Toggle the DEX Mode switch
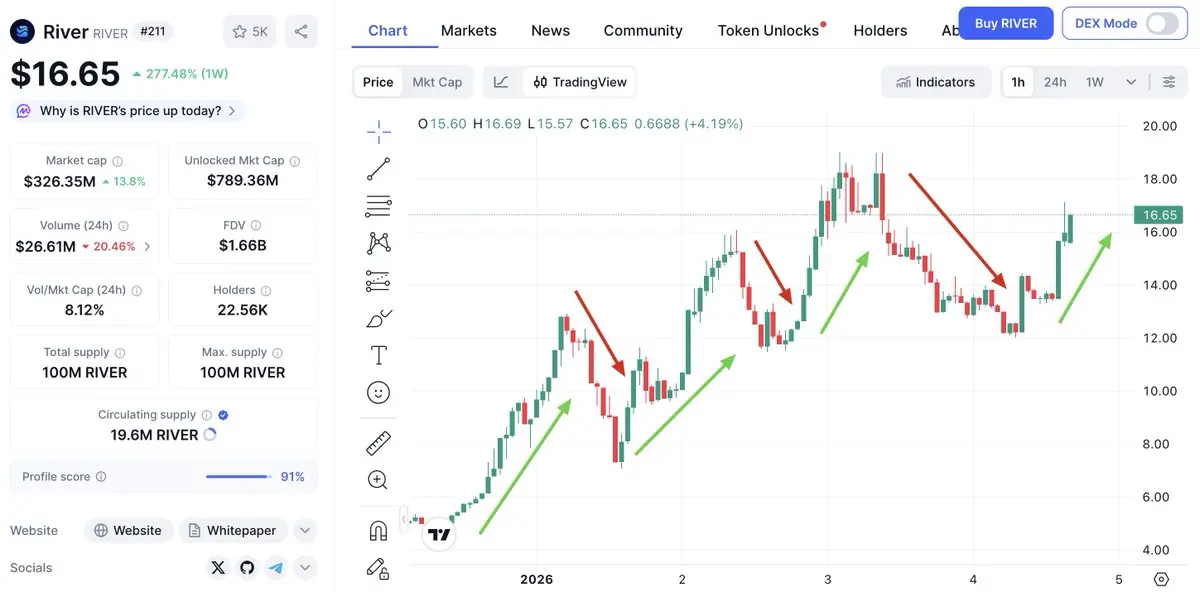1200x592 pixels. point(1161,23)
